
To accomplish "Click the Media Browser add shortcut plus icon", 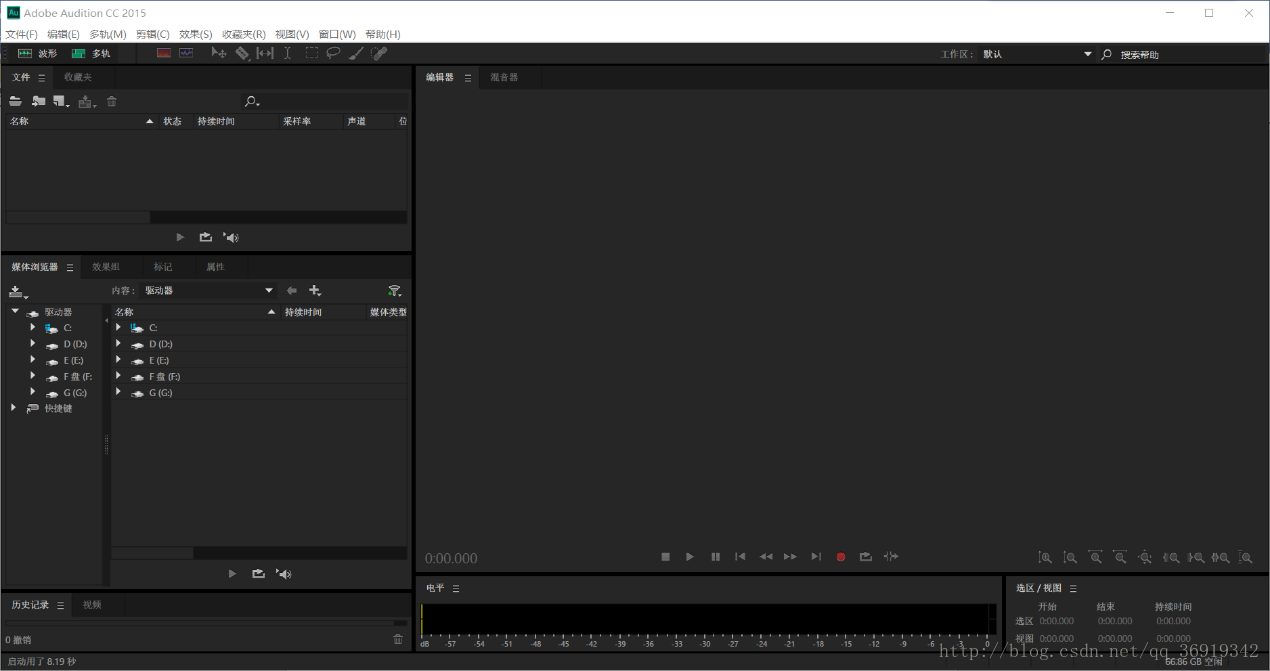I will [x=315, y=290].
